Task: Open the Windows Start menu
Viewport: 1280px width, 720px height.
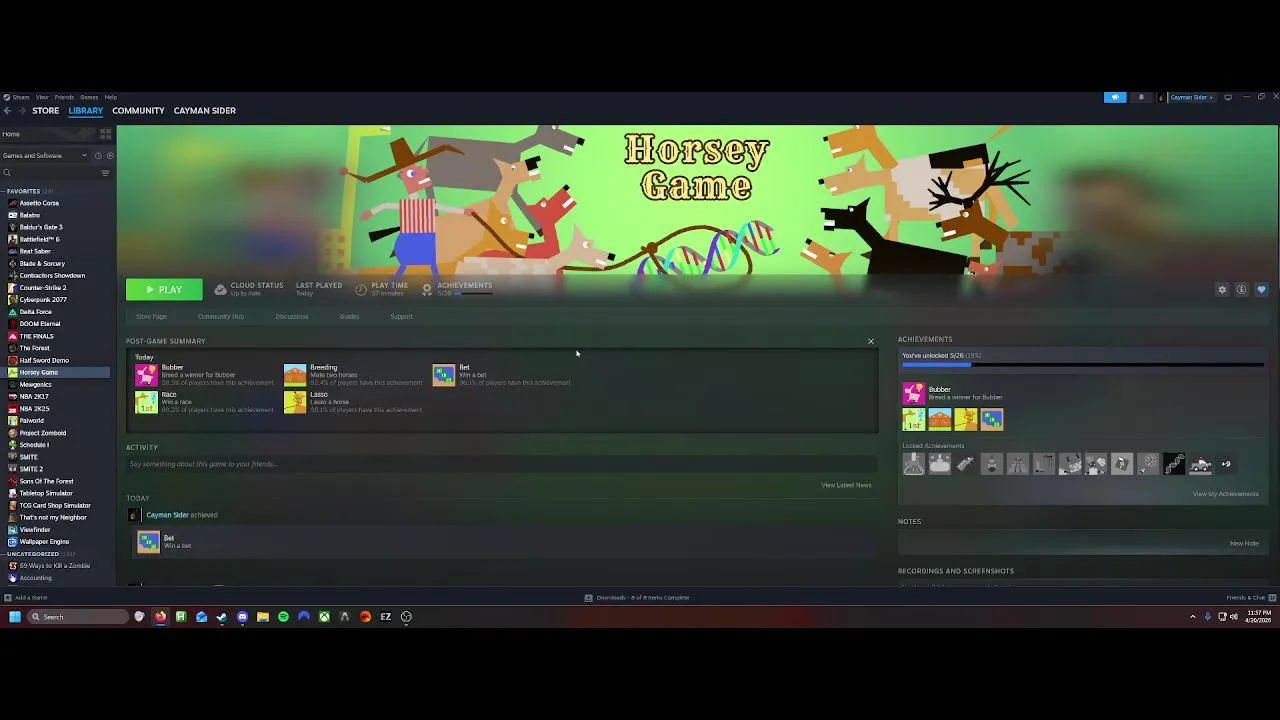Action: coord(15,617)
